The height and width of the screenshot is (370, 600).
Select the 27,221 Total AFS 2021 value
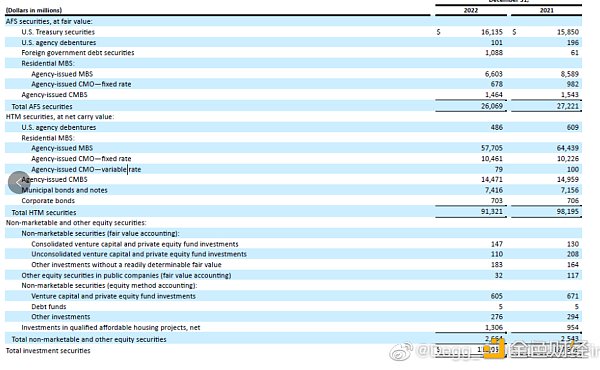[x=568, y=106]
